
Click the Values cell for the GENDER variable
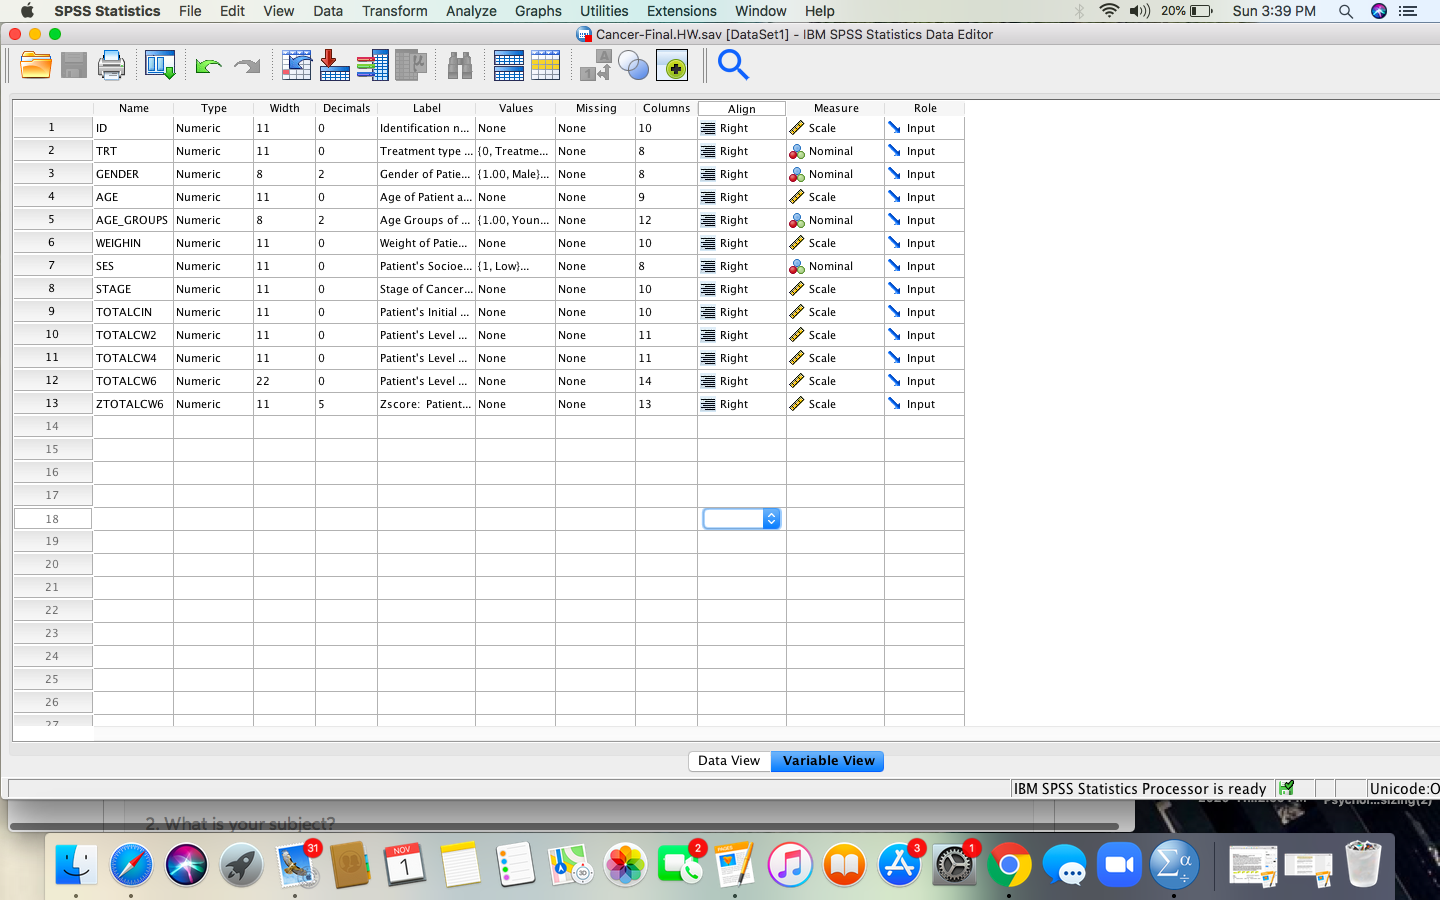click(x=514, y=174)
